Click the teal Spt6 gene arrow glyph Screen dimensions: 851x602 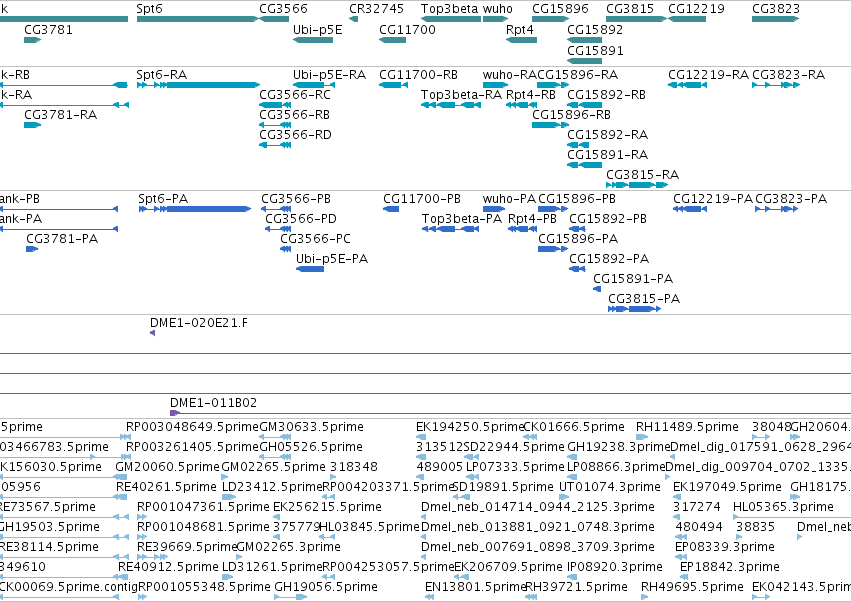[197, 19]
